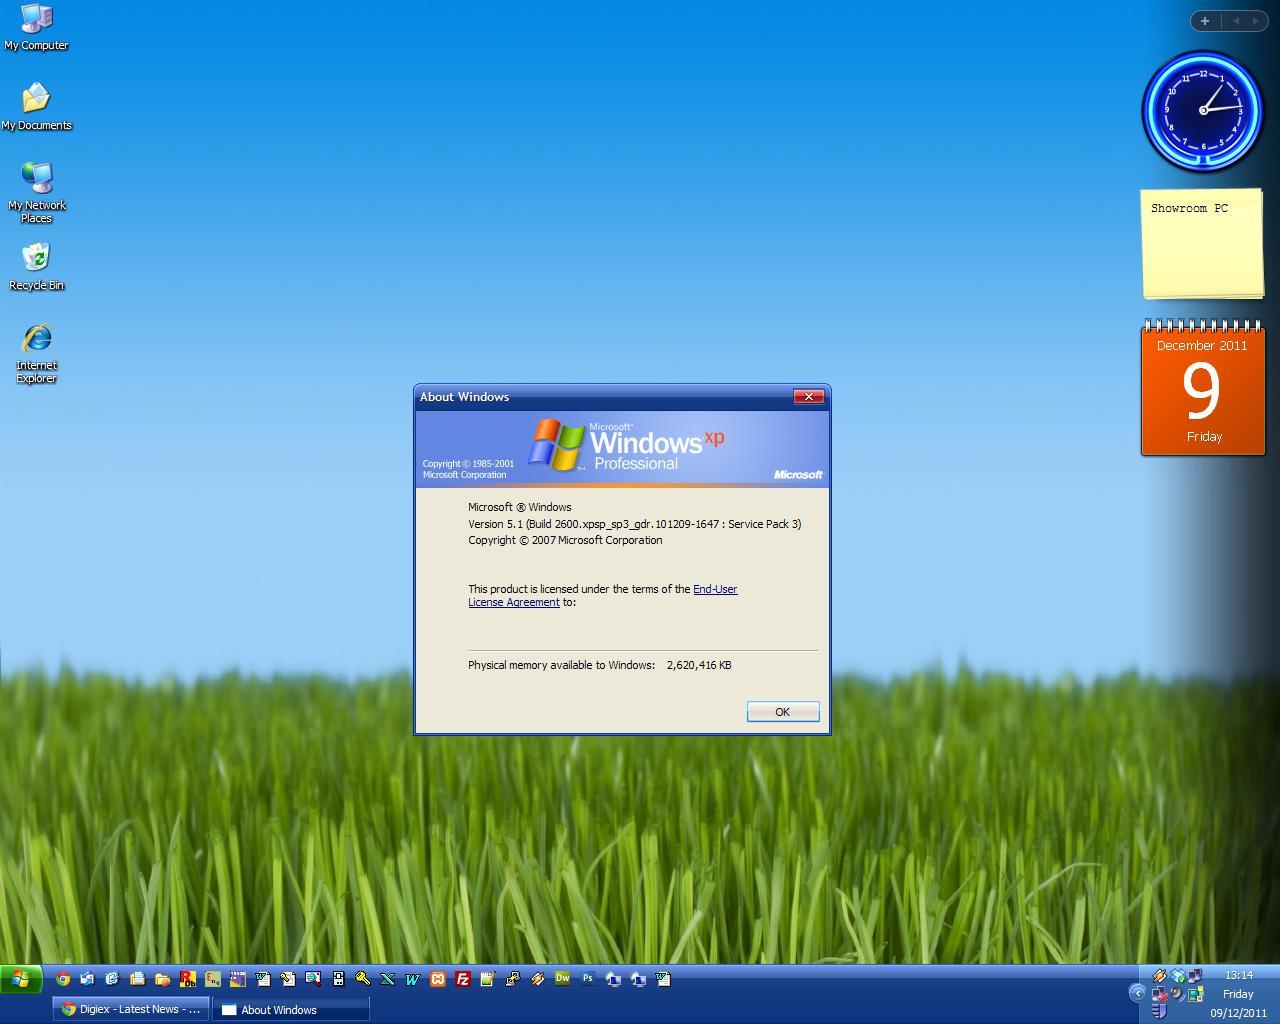The image size is (1280, 1024).
Task: Open Microsoft Excel from the Quick Launch bar
Action: (385, 980)
